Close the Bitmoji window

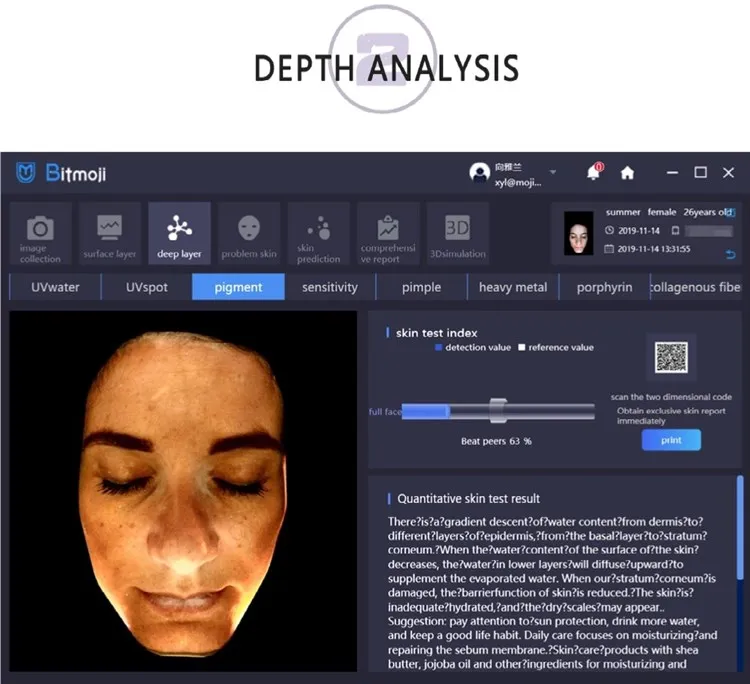pyautogui.click(x=728, y=172)
